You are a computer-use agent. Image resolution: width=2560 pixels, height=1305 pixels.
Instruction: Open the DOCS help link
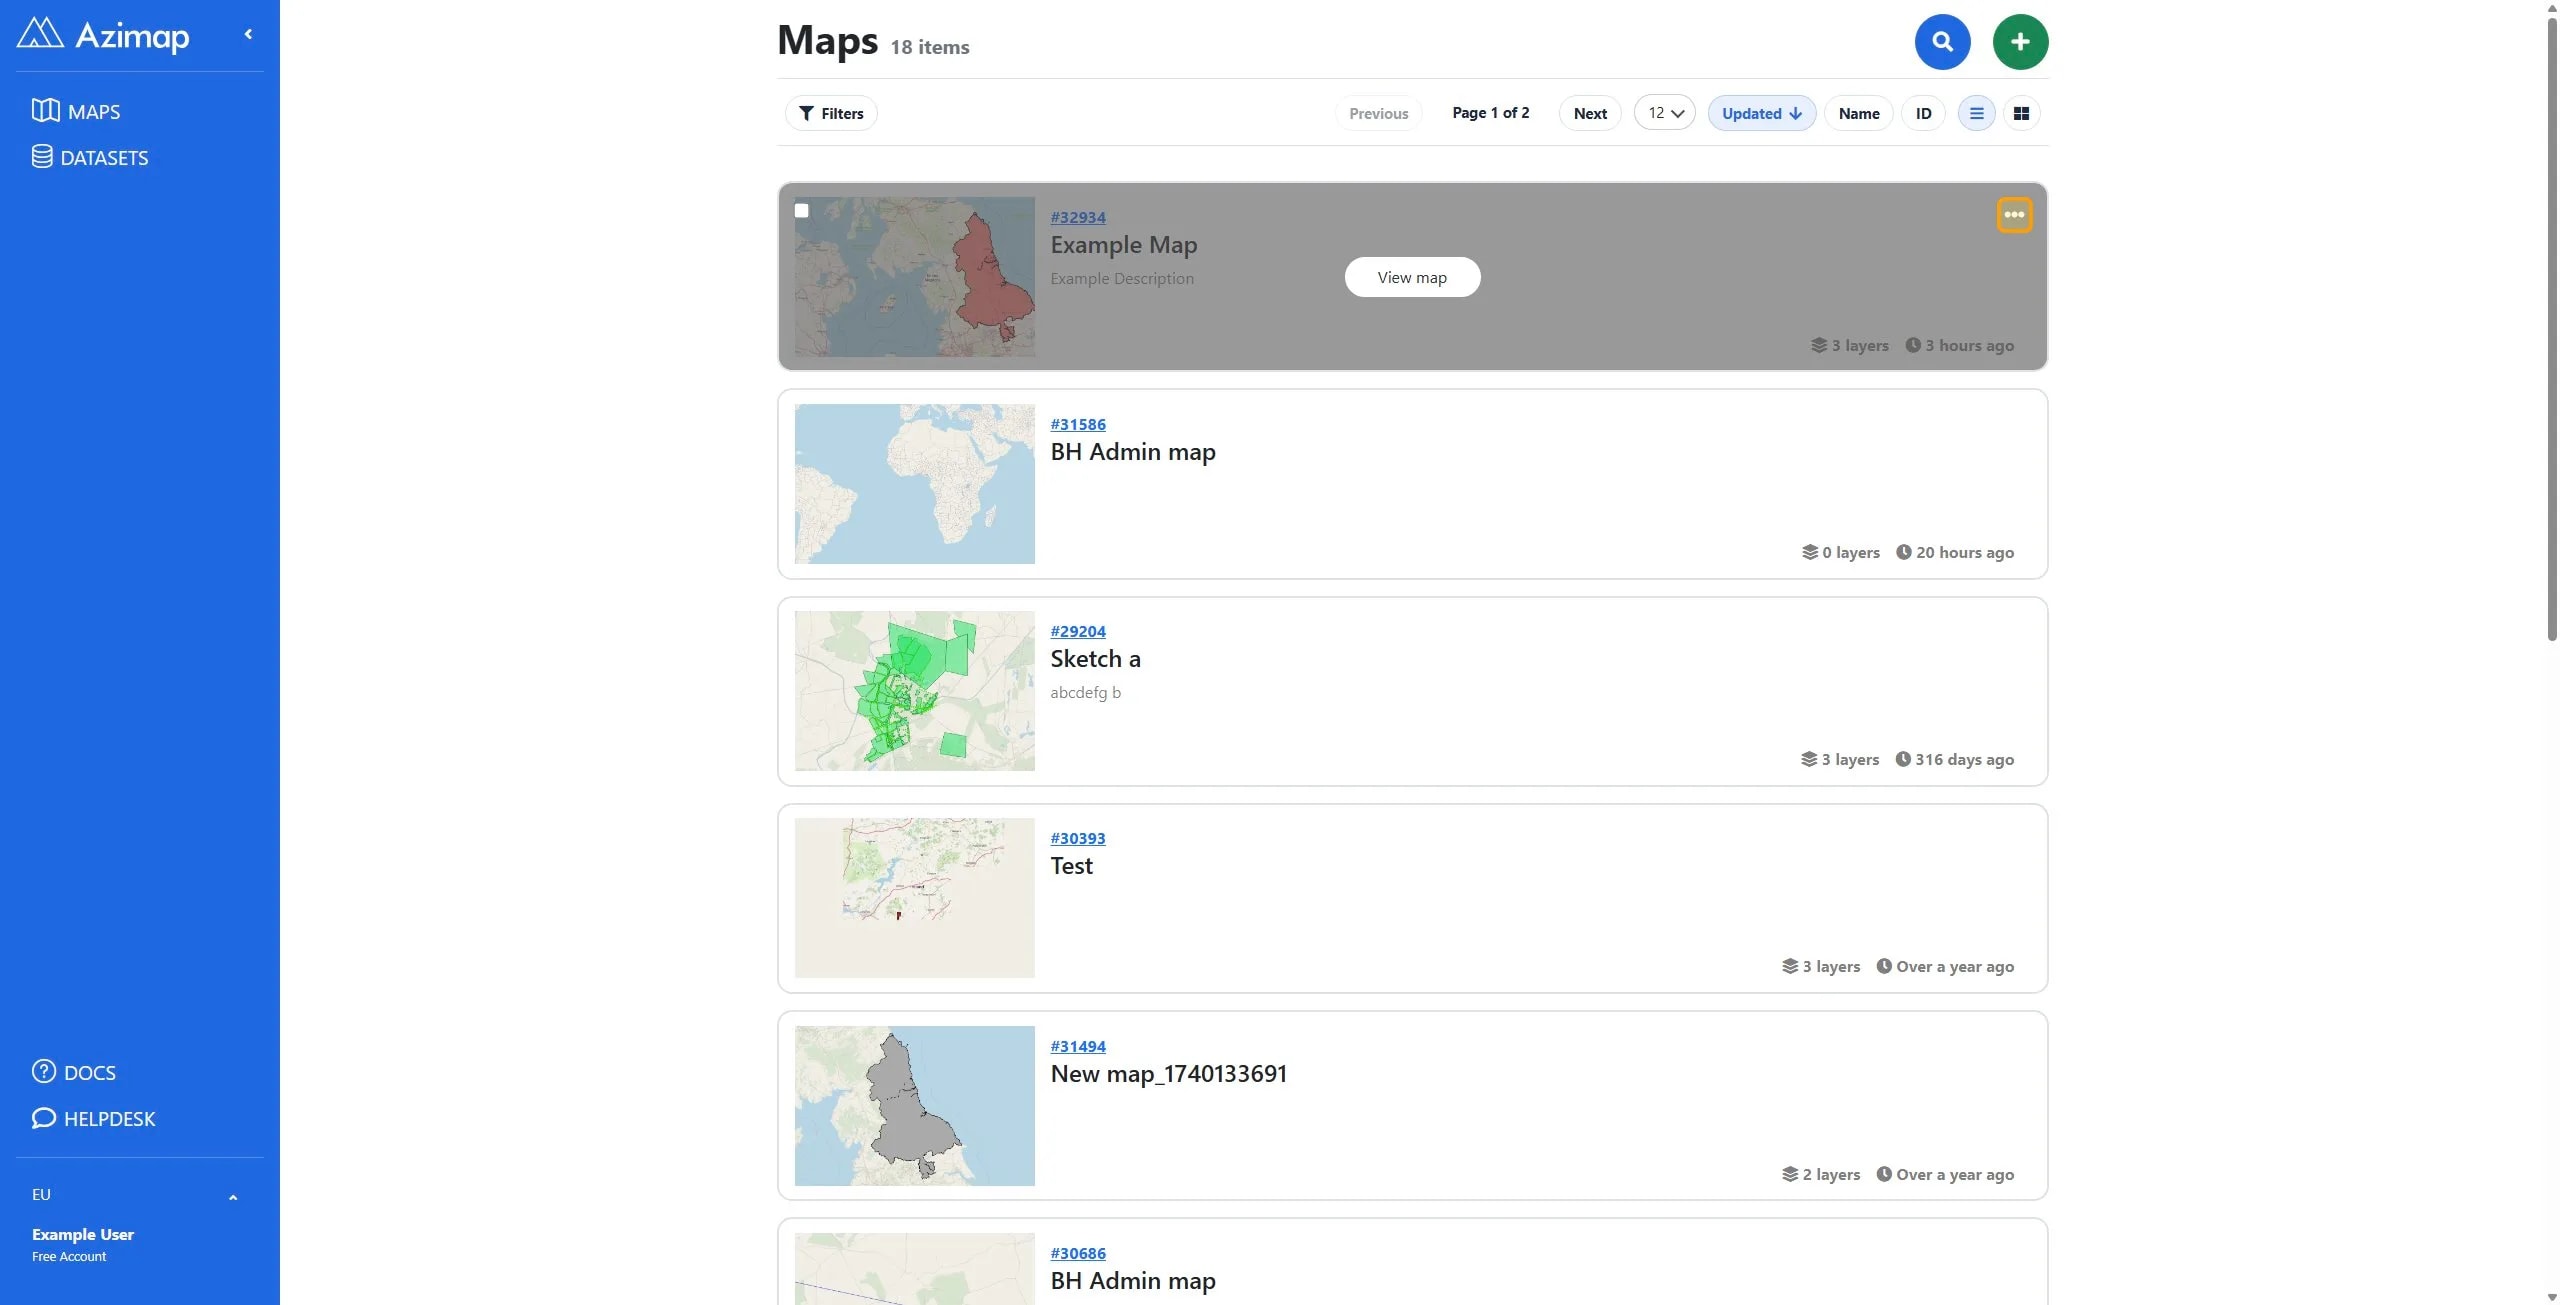pyautogui.click(x=74, y=1072)
